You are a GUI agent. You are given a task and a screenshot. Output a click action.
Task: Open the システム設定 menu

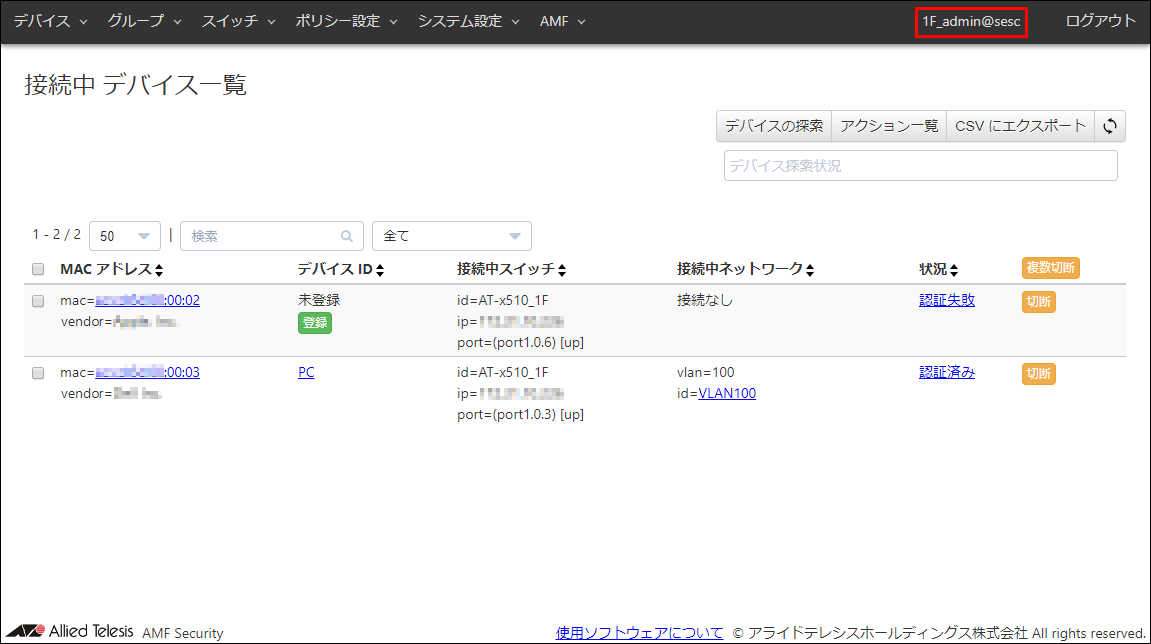(x=462, y=20)
